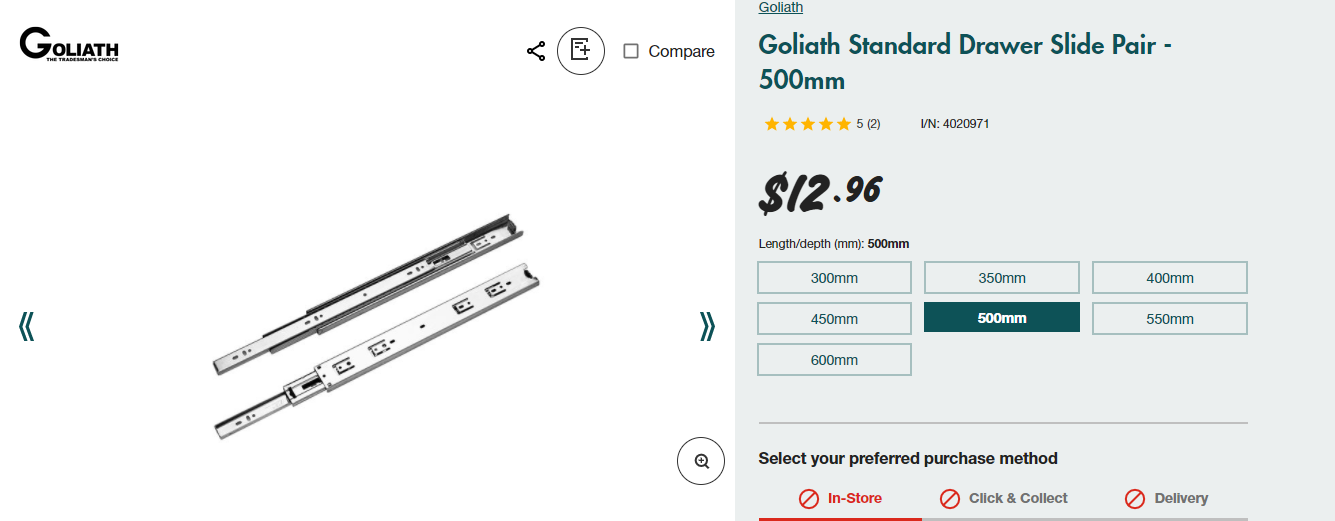
Task: Show next product image
Action: point(707,326)
